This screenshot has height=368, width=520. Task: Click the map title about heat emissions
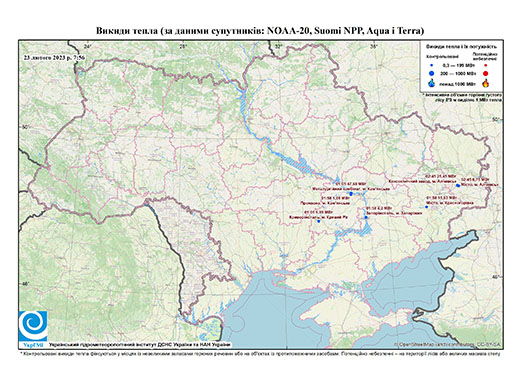[260, 31]
